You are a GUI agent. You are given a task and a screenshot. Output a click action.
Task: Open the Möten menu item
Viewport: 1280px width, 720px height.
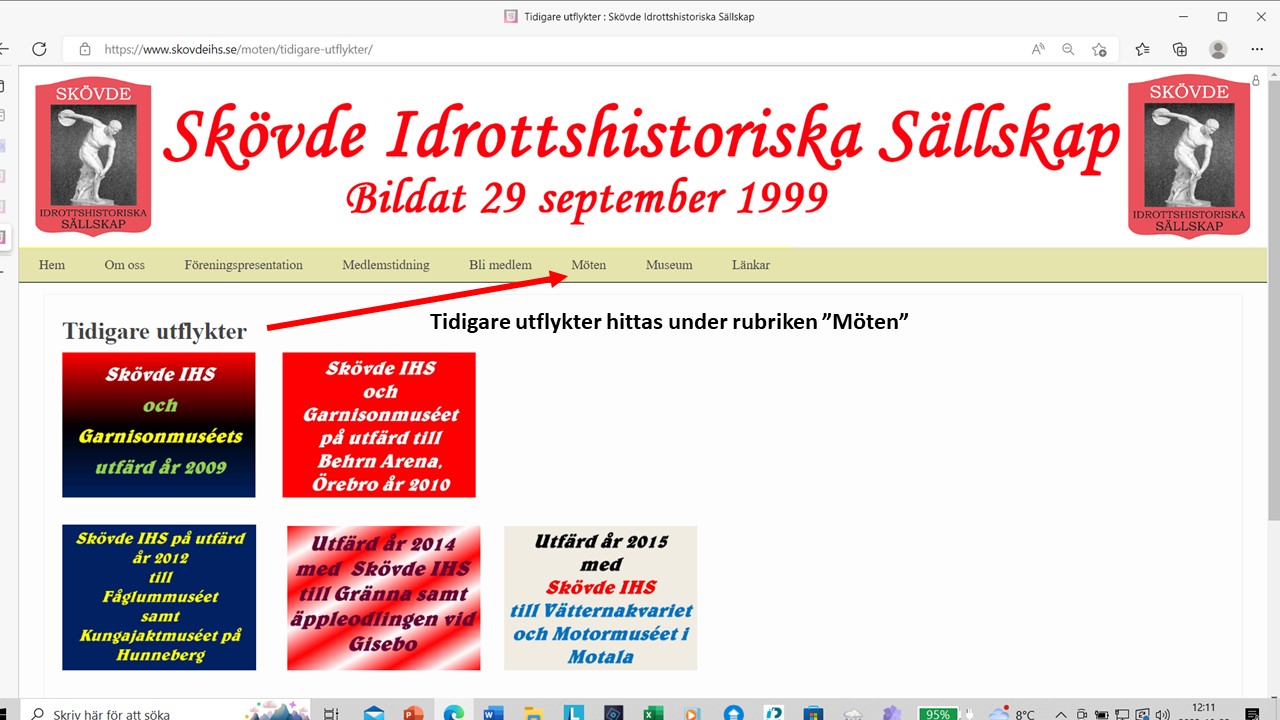589,265
